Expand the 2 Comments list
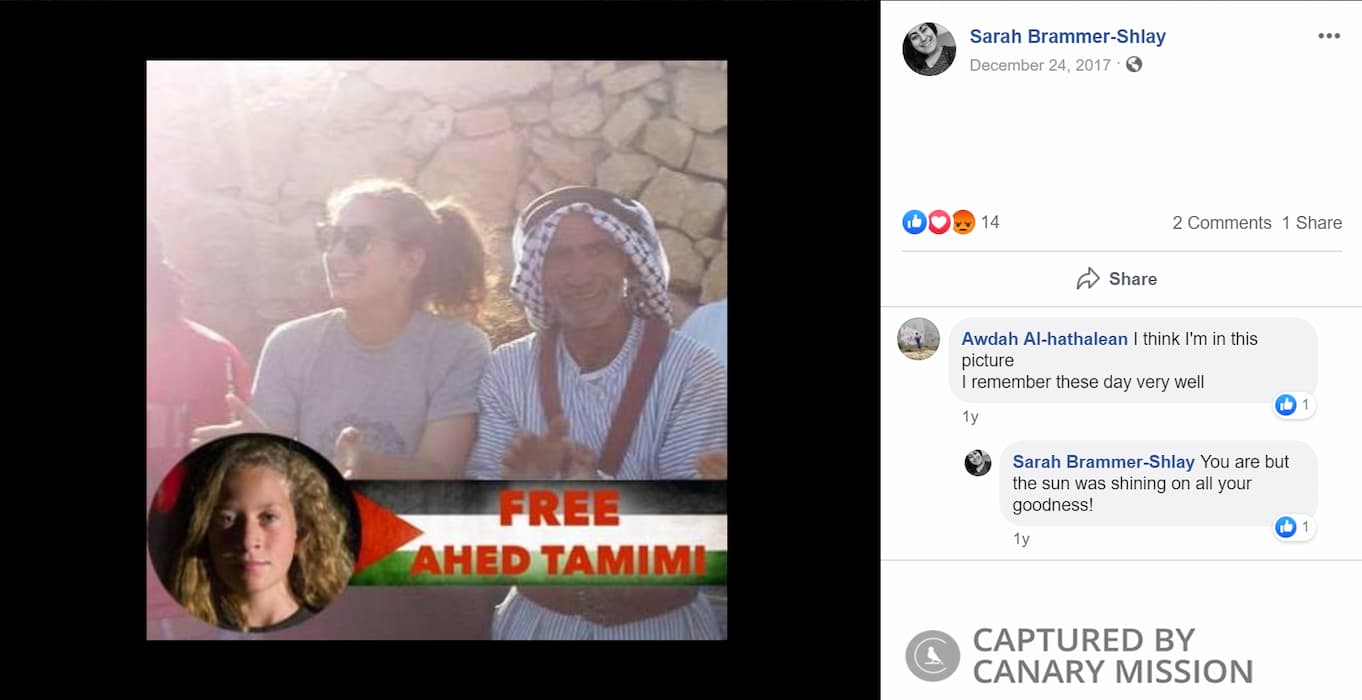The image size is (1362, 700). 1222,223
